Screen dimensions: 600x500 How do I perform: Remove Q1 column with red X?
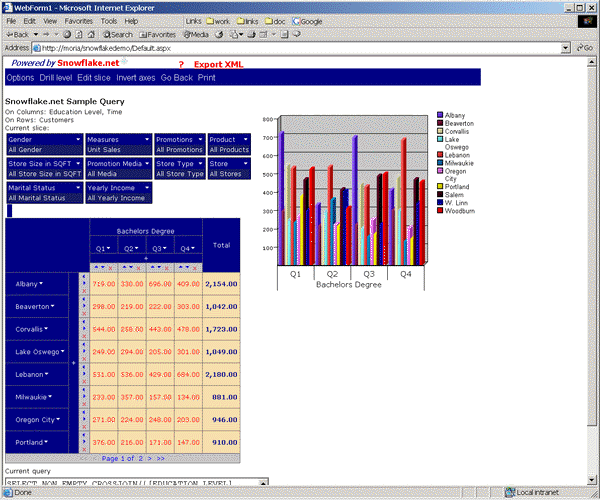click(111, 268)
